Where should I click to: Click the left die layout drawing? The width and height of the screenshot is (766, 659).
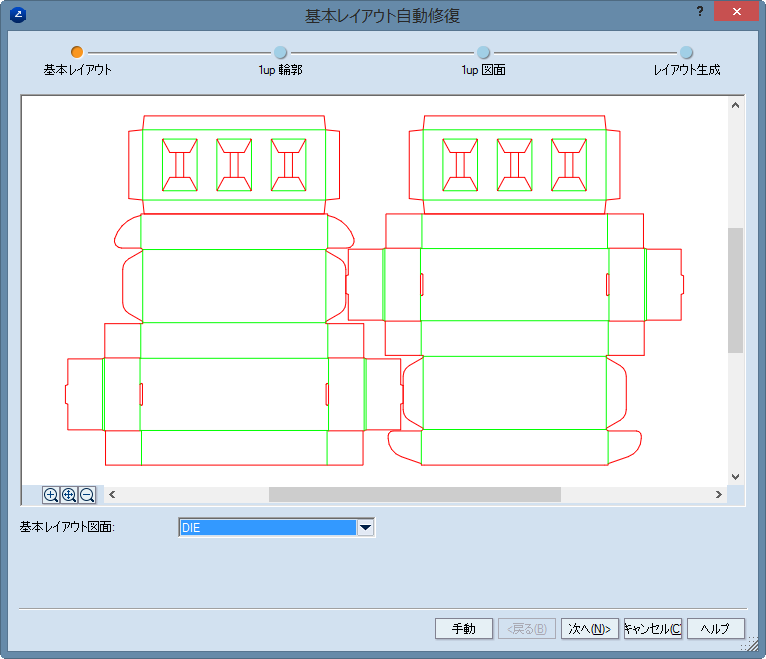tap(234, 290)
